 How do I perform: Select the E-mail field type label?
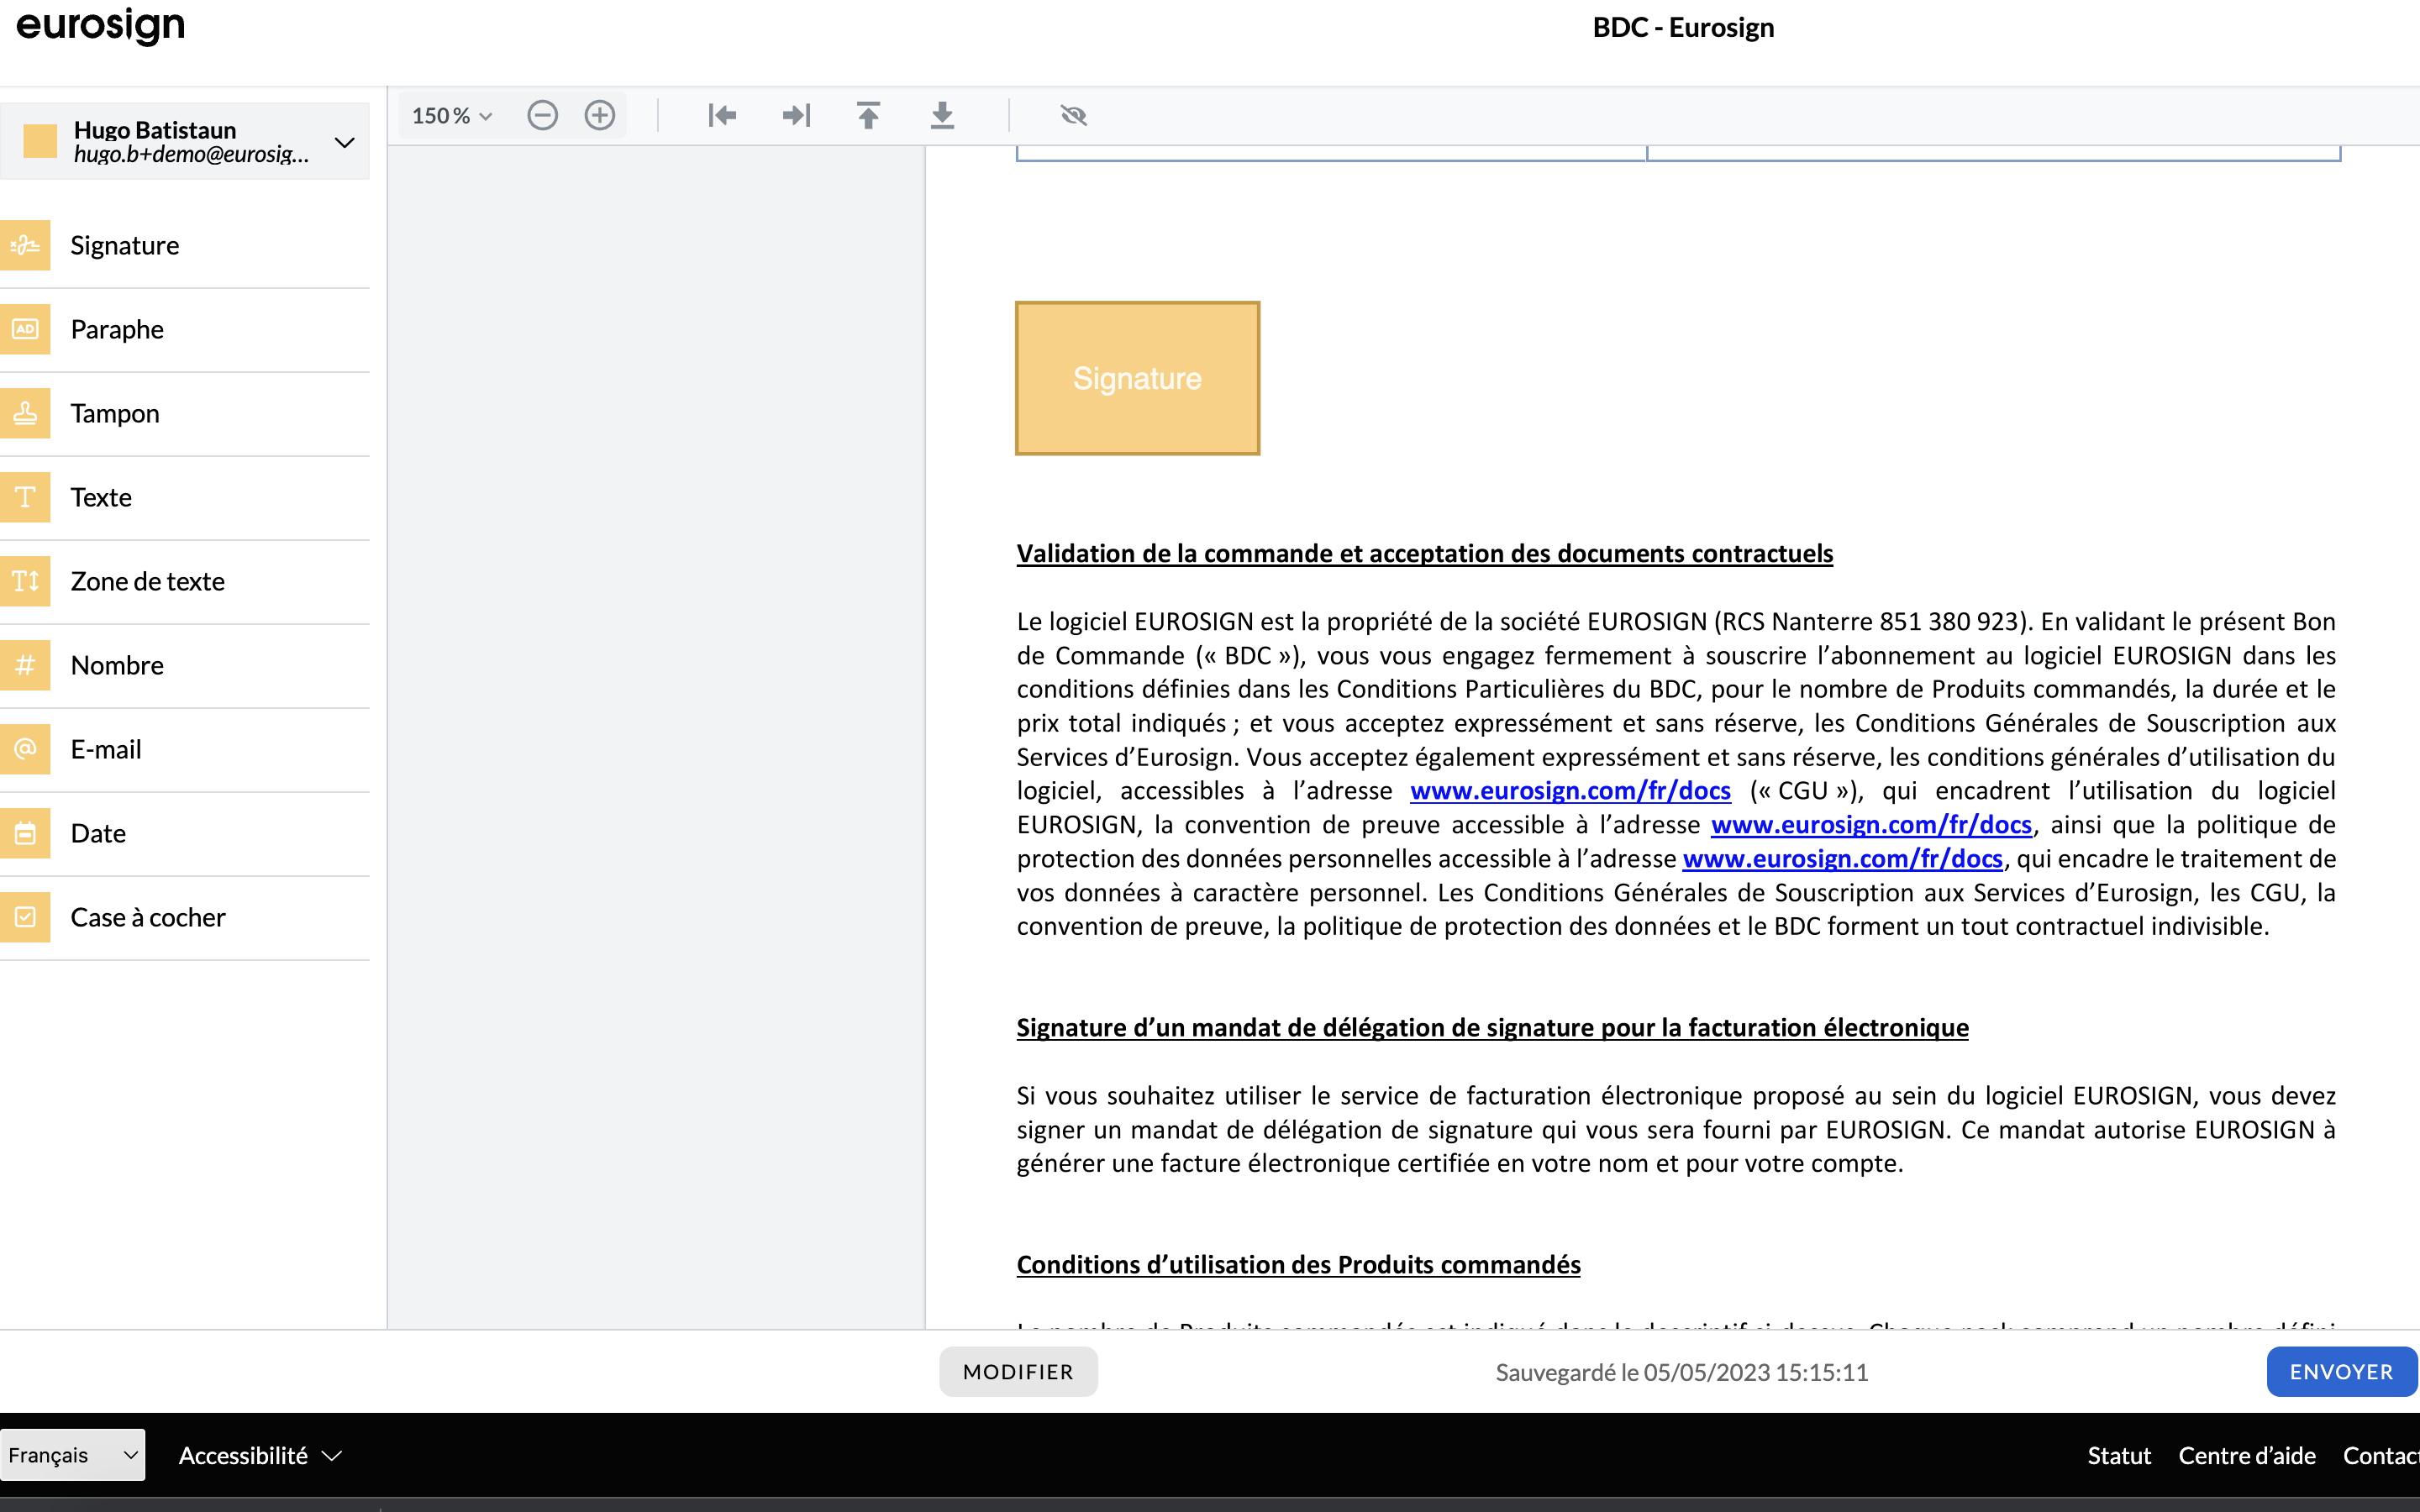[x=106, y=749]
